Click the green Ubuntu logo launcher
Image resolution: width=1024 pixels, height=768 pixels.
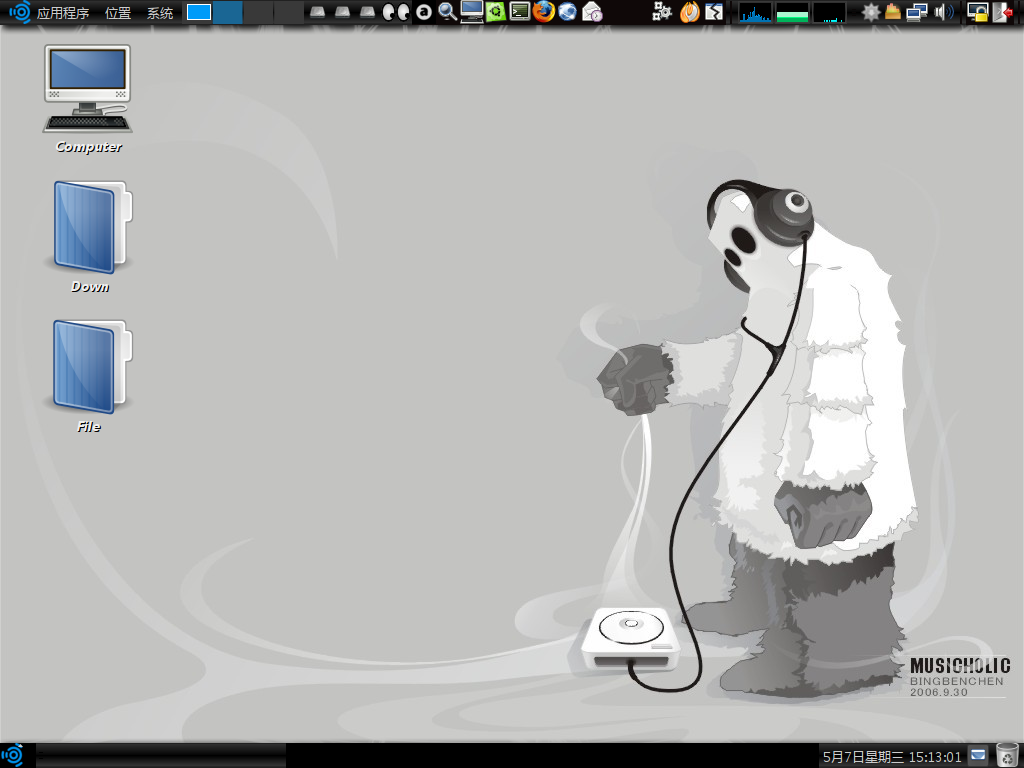point(496,12)
